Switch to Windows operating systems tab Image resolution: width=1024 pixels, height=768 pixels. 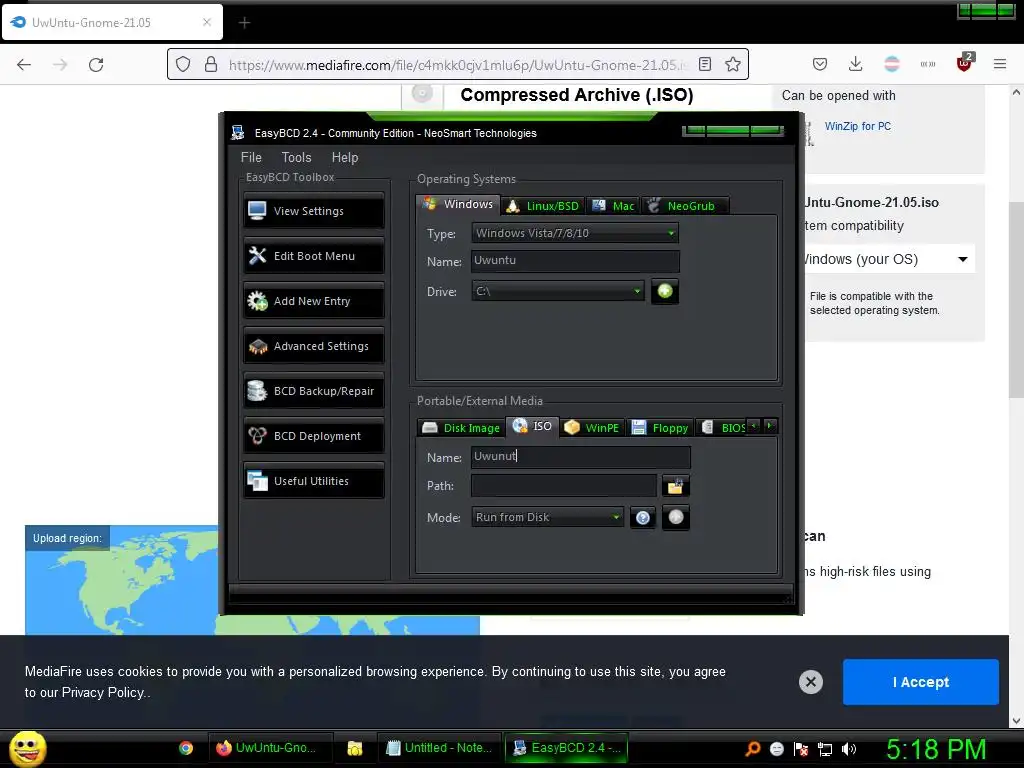(458, 204)
